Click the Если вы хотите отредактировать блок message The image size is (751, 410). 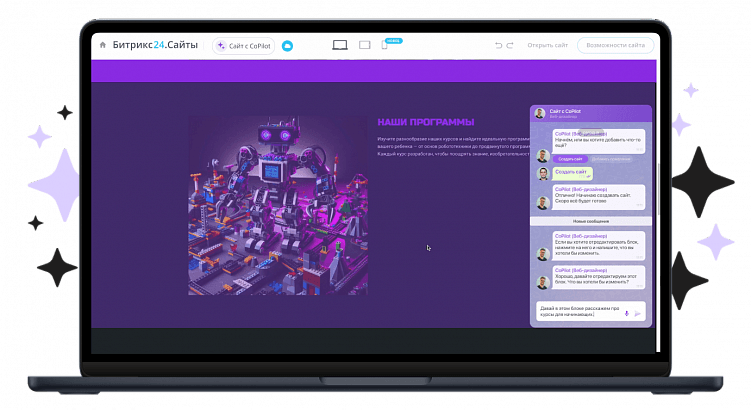599,245
